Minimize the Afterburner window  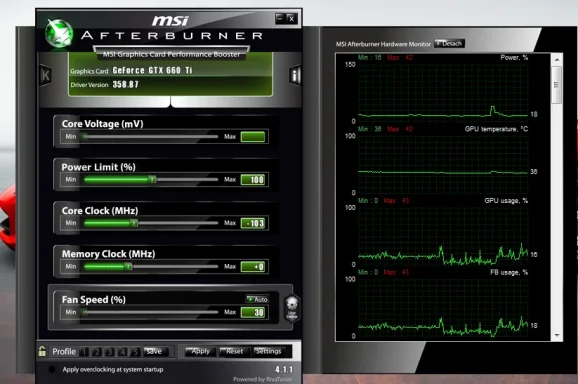(280, 18)
